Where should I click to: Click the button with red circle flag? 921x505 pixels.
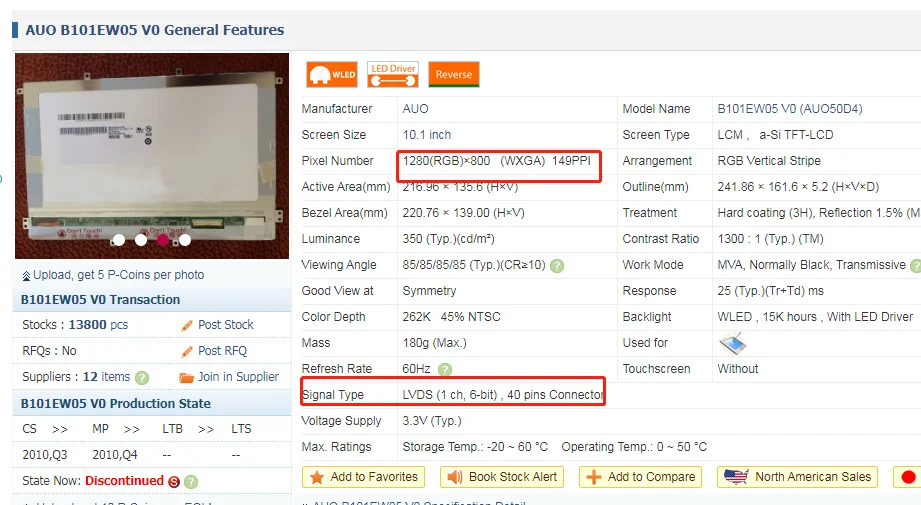click(907, 477)
